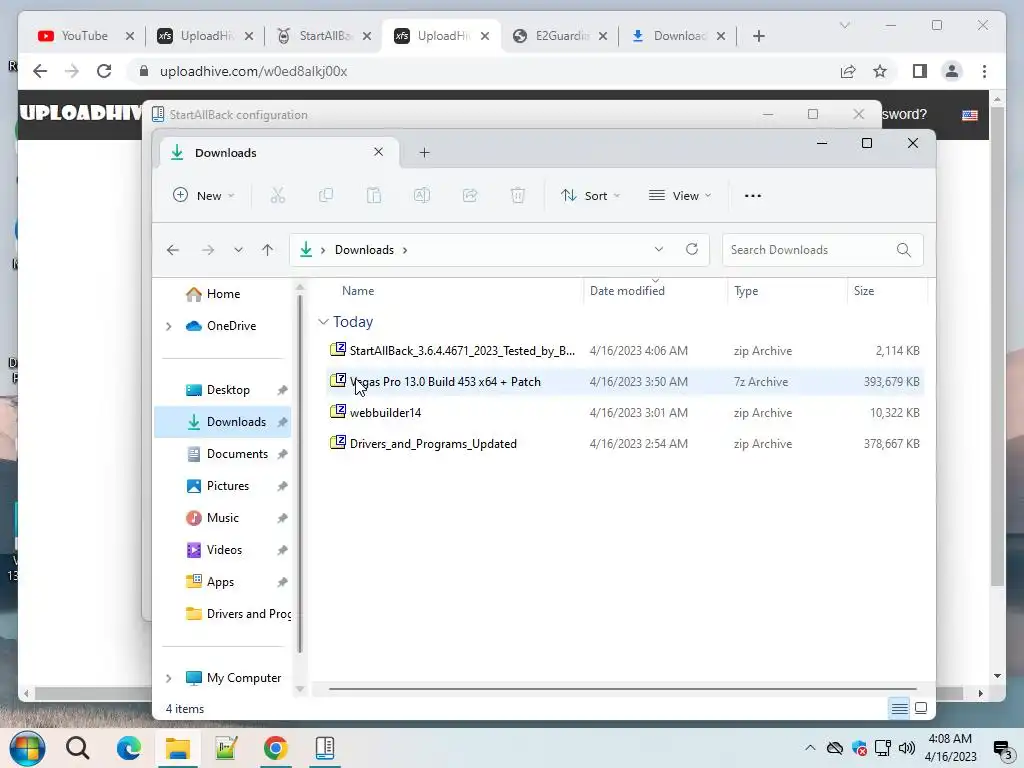Screen dimensions: 1024x768
Task: Go forward using Explorer forward arrow
Action: (x=208, y=249)
